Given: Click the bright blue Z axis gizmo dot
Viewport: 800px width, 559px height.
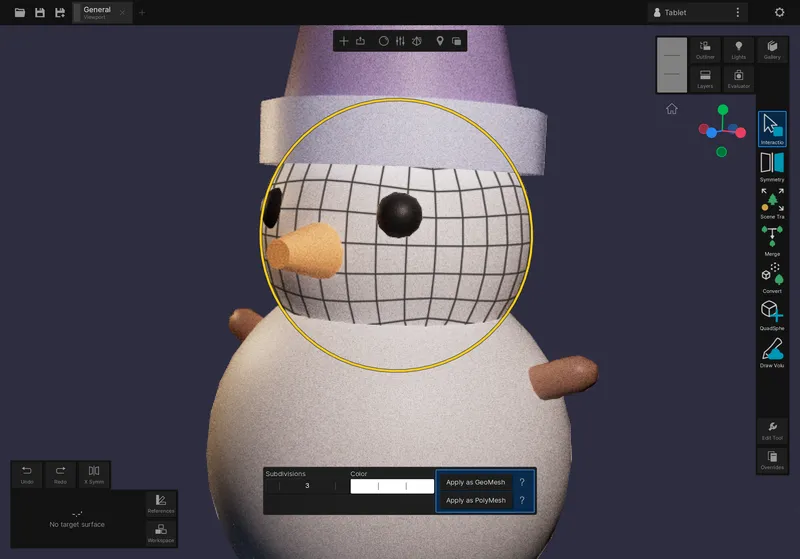Looking at the screenshot, I should point(711,133).
